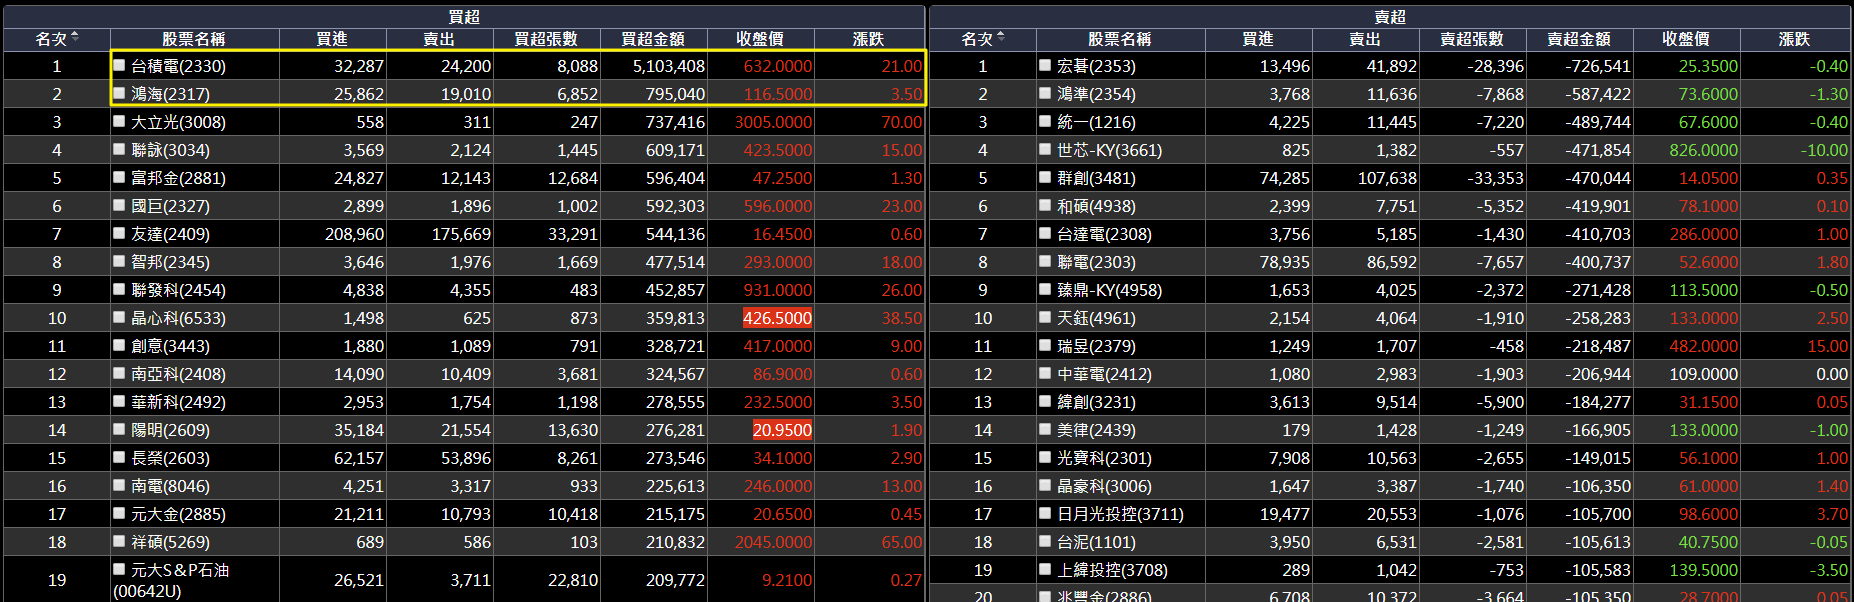1854x602 pixels.
Task: Select the 中華電(2412) checkbox
Action: (1045, 373)
